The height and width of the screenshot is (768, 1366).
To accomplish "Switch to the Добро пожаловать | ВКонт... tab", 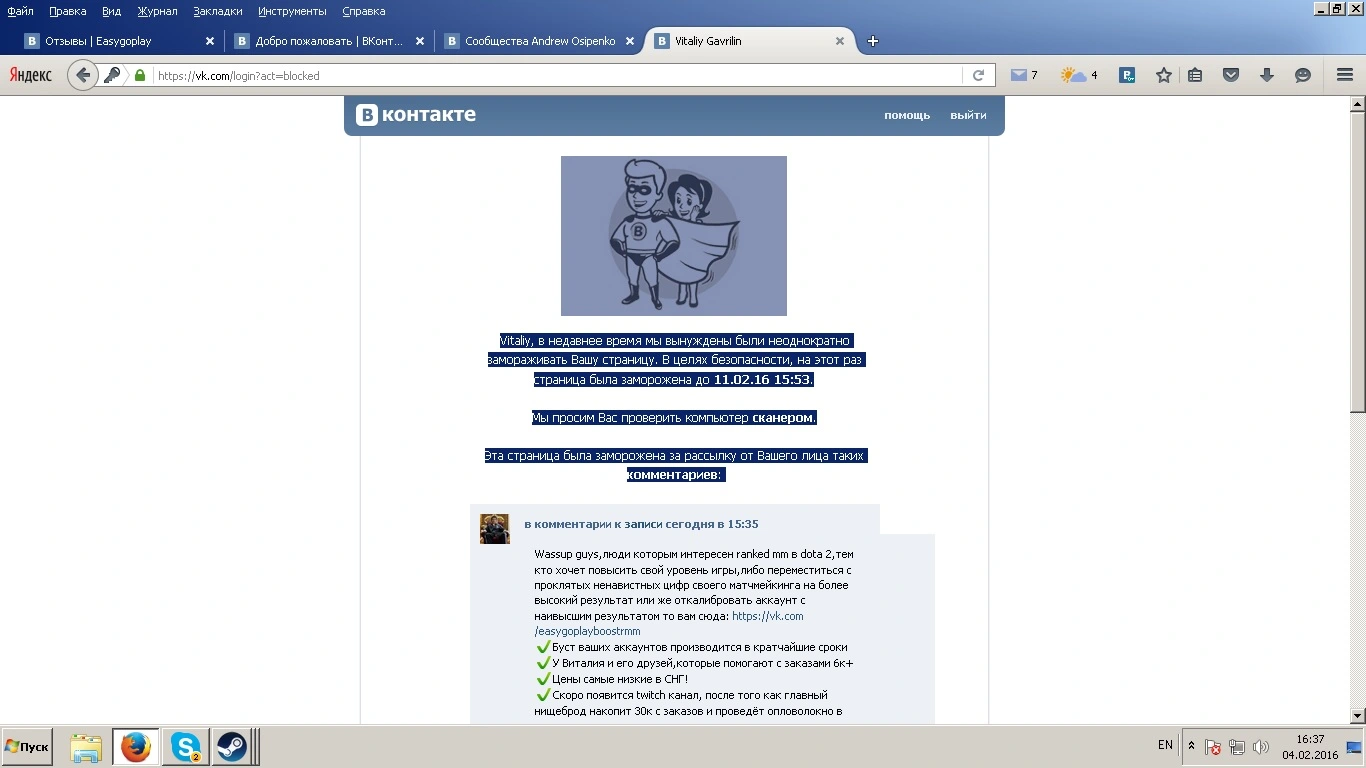I will click(328, 41).
